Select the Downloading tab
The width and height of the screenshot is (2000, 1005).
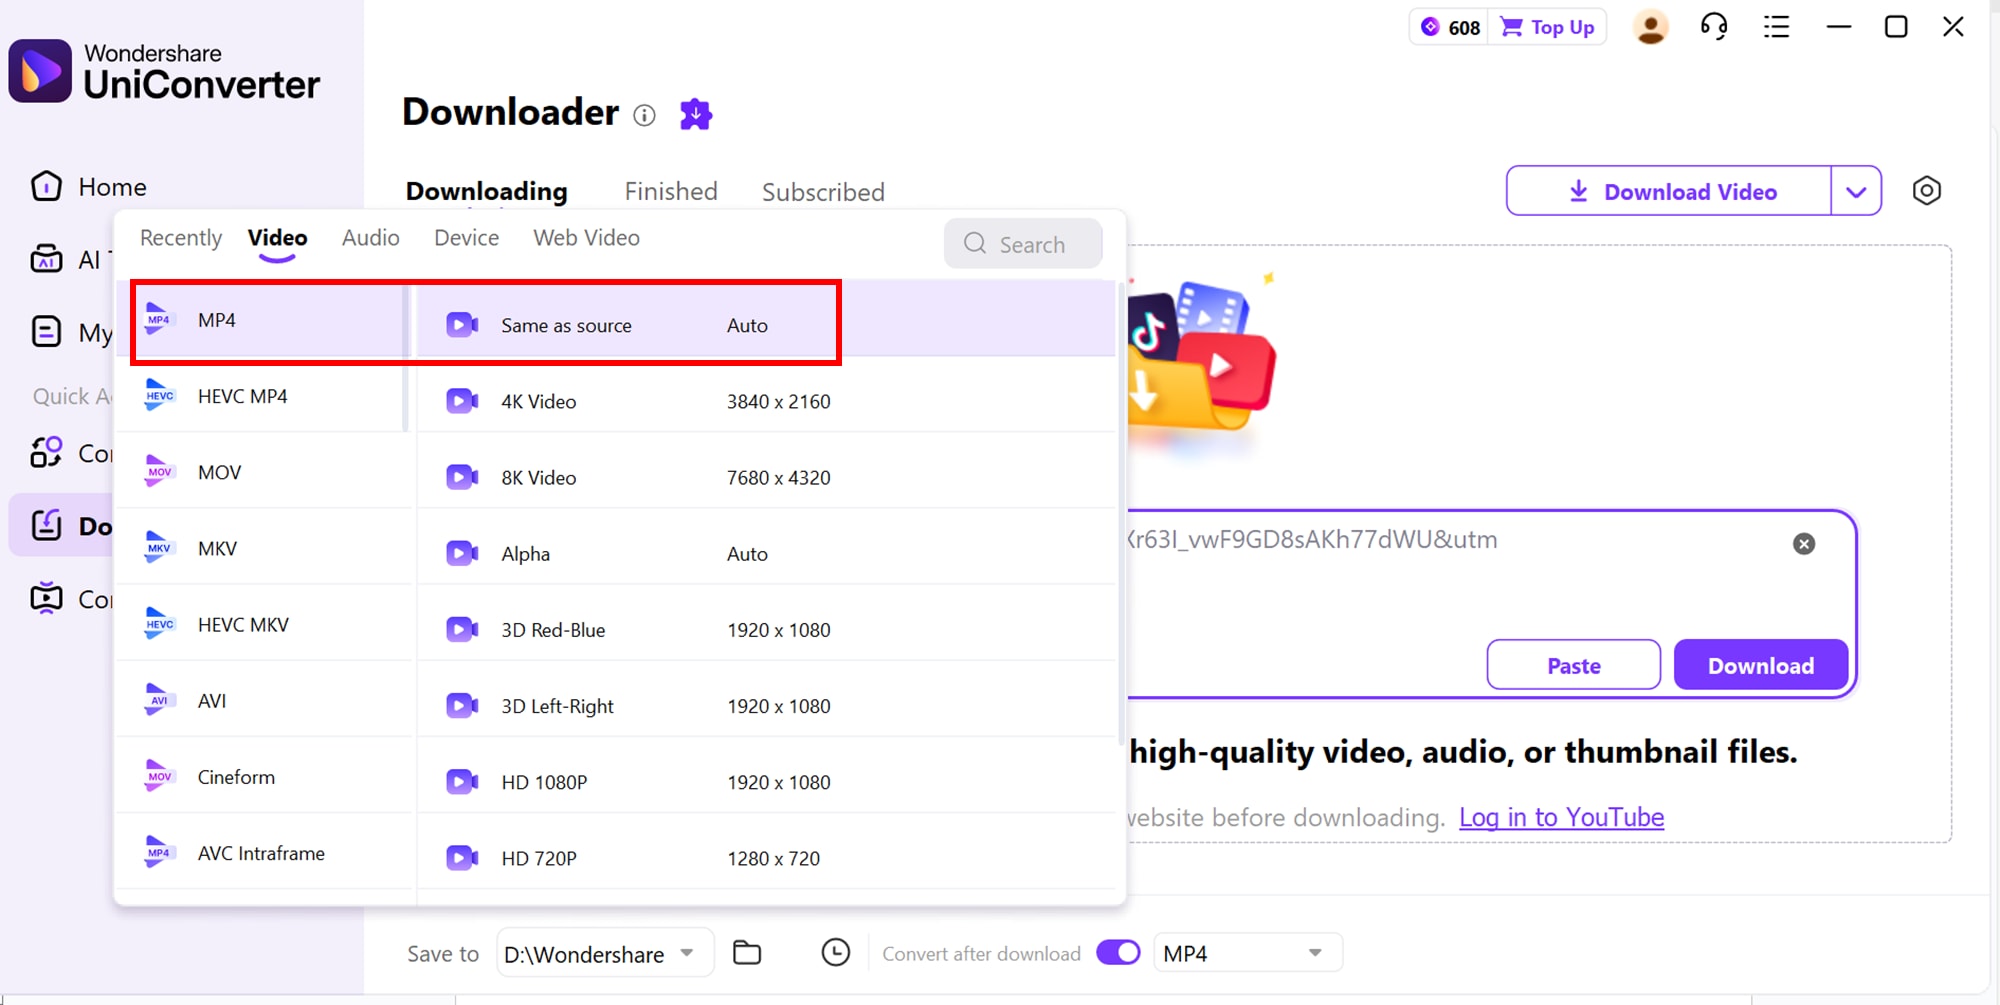click(x=486, y=191)
